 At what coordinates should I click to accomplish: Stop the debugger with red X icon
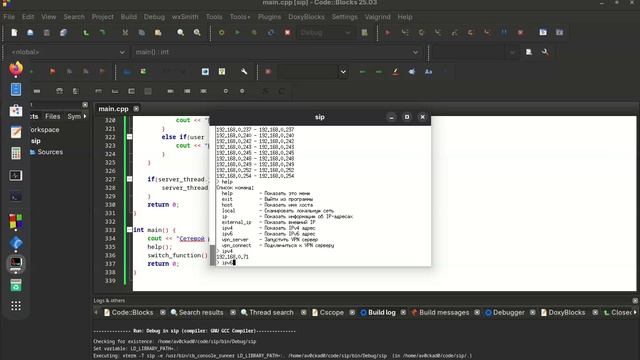[x=520, y=33]
